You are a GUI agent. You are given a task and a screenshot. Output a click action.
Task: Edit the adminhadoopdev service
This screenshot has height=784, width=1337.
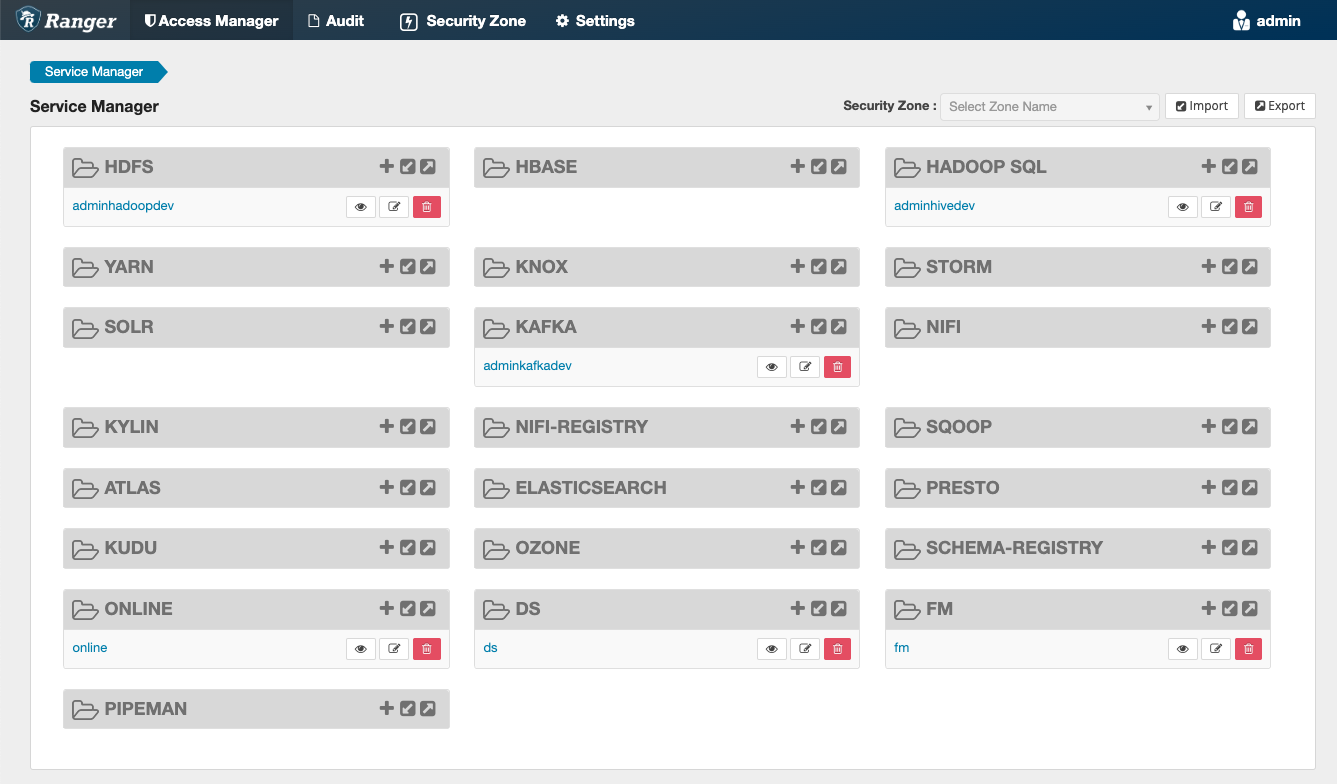coord(394,207)
